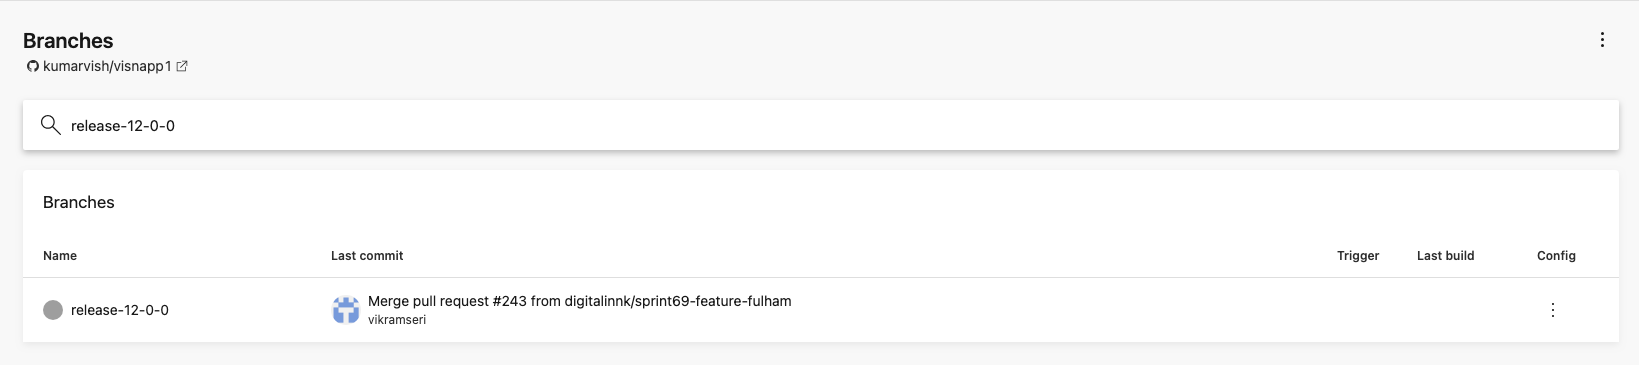Click the Last build column header

[x=1446, y=256]
